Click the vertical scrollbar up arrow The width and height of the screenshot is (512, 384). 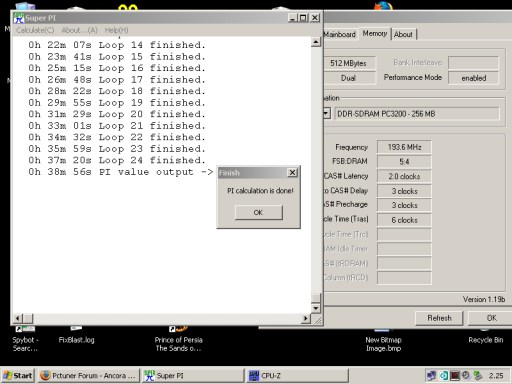316,42
